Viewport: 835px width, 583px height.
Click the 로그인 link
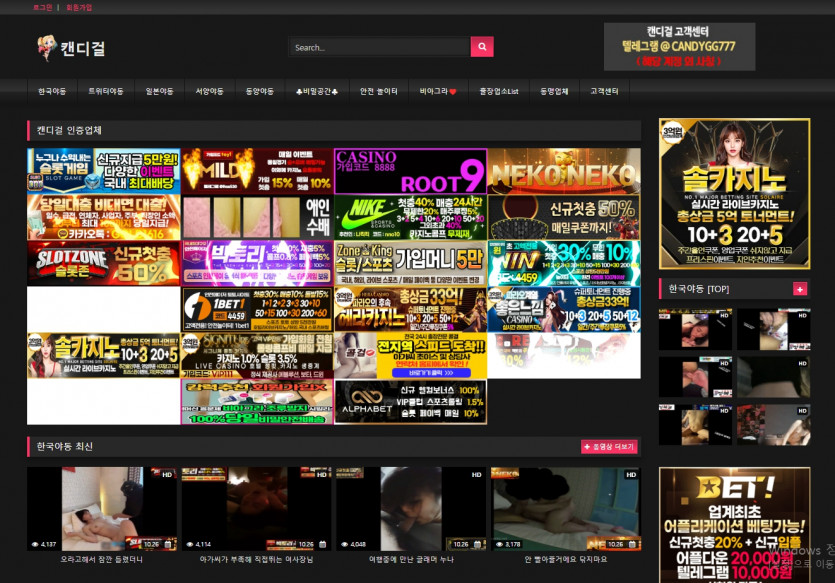[x=43, y=7]
